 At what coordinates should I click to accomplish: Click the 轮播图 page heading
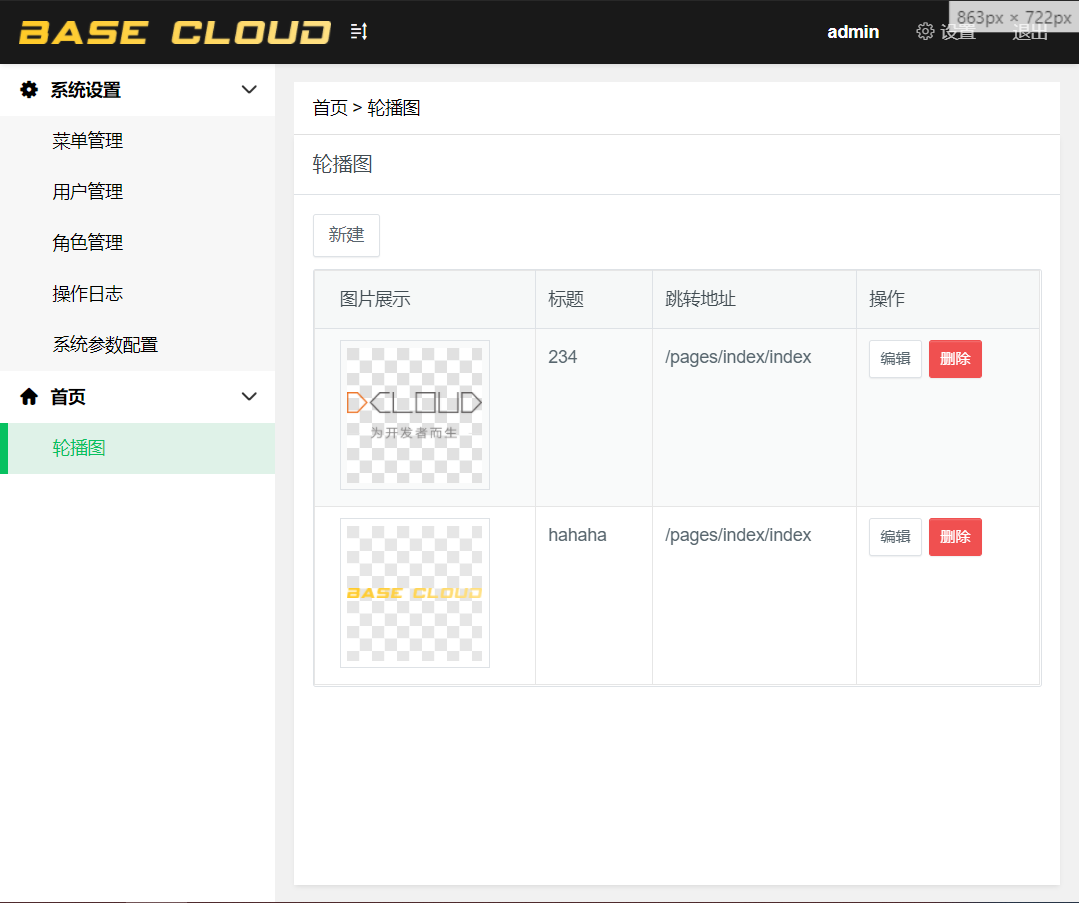click(x=342, y=164)
